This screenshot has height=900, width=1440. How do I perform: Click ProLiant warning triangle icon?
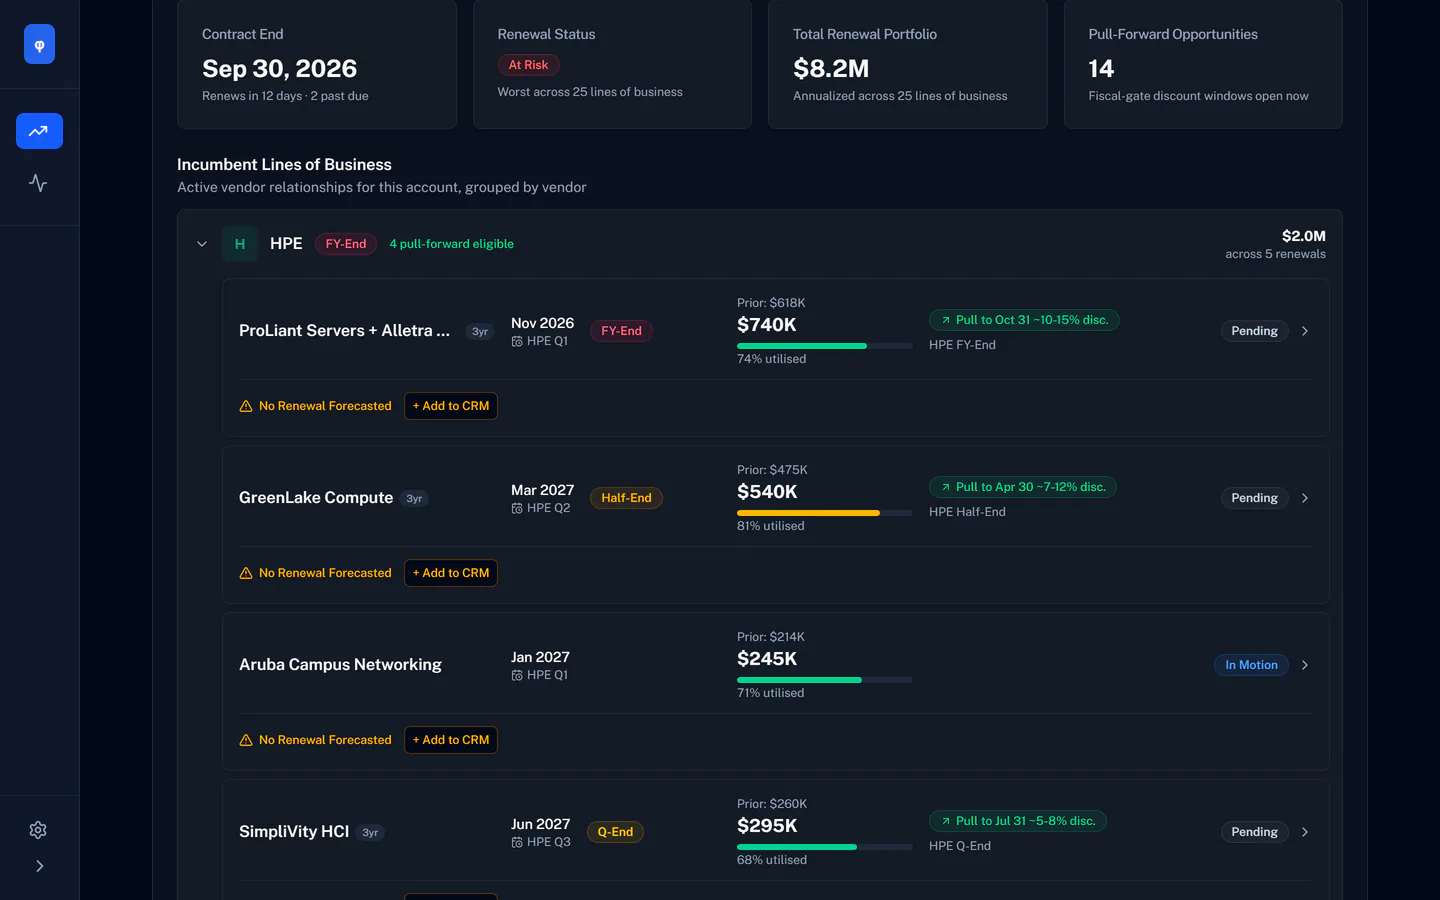[x=246, y=406]
